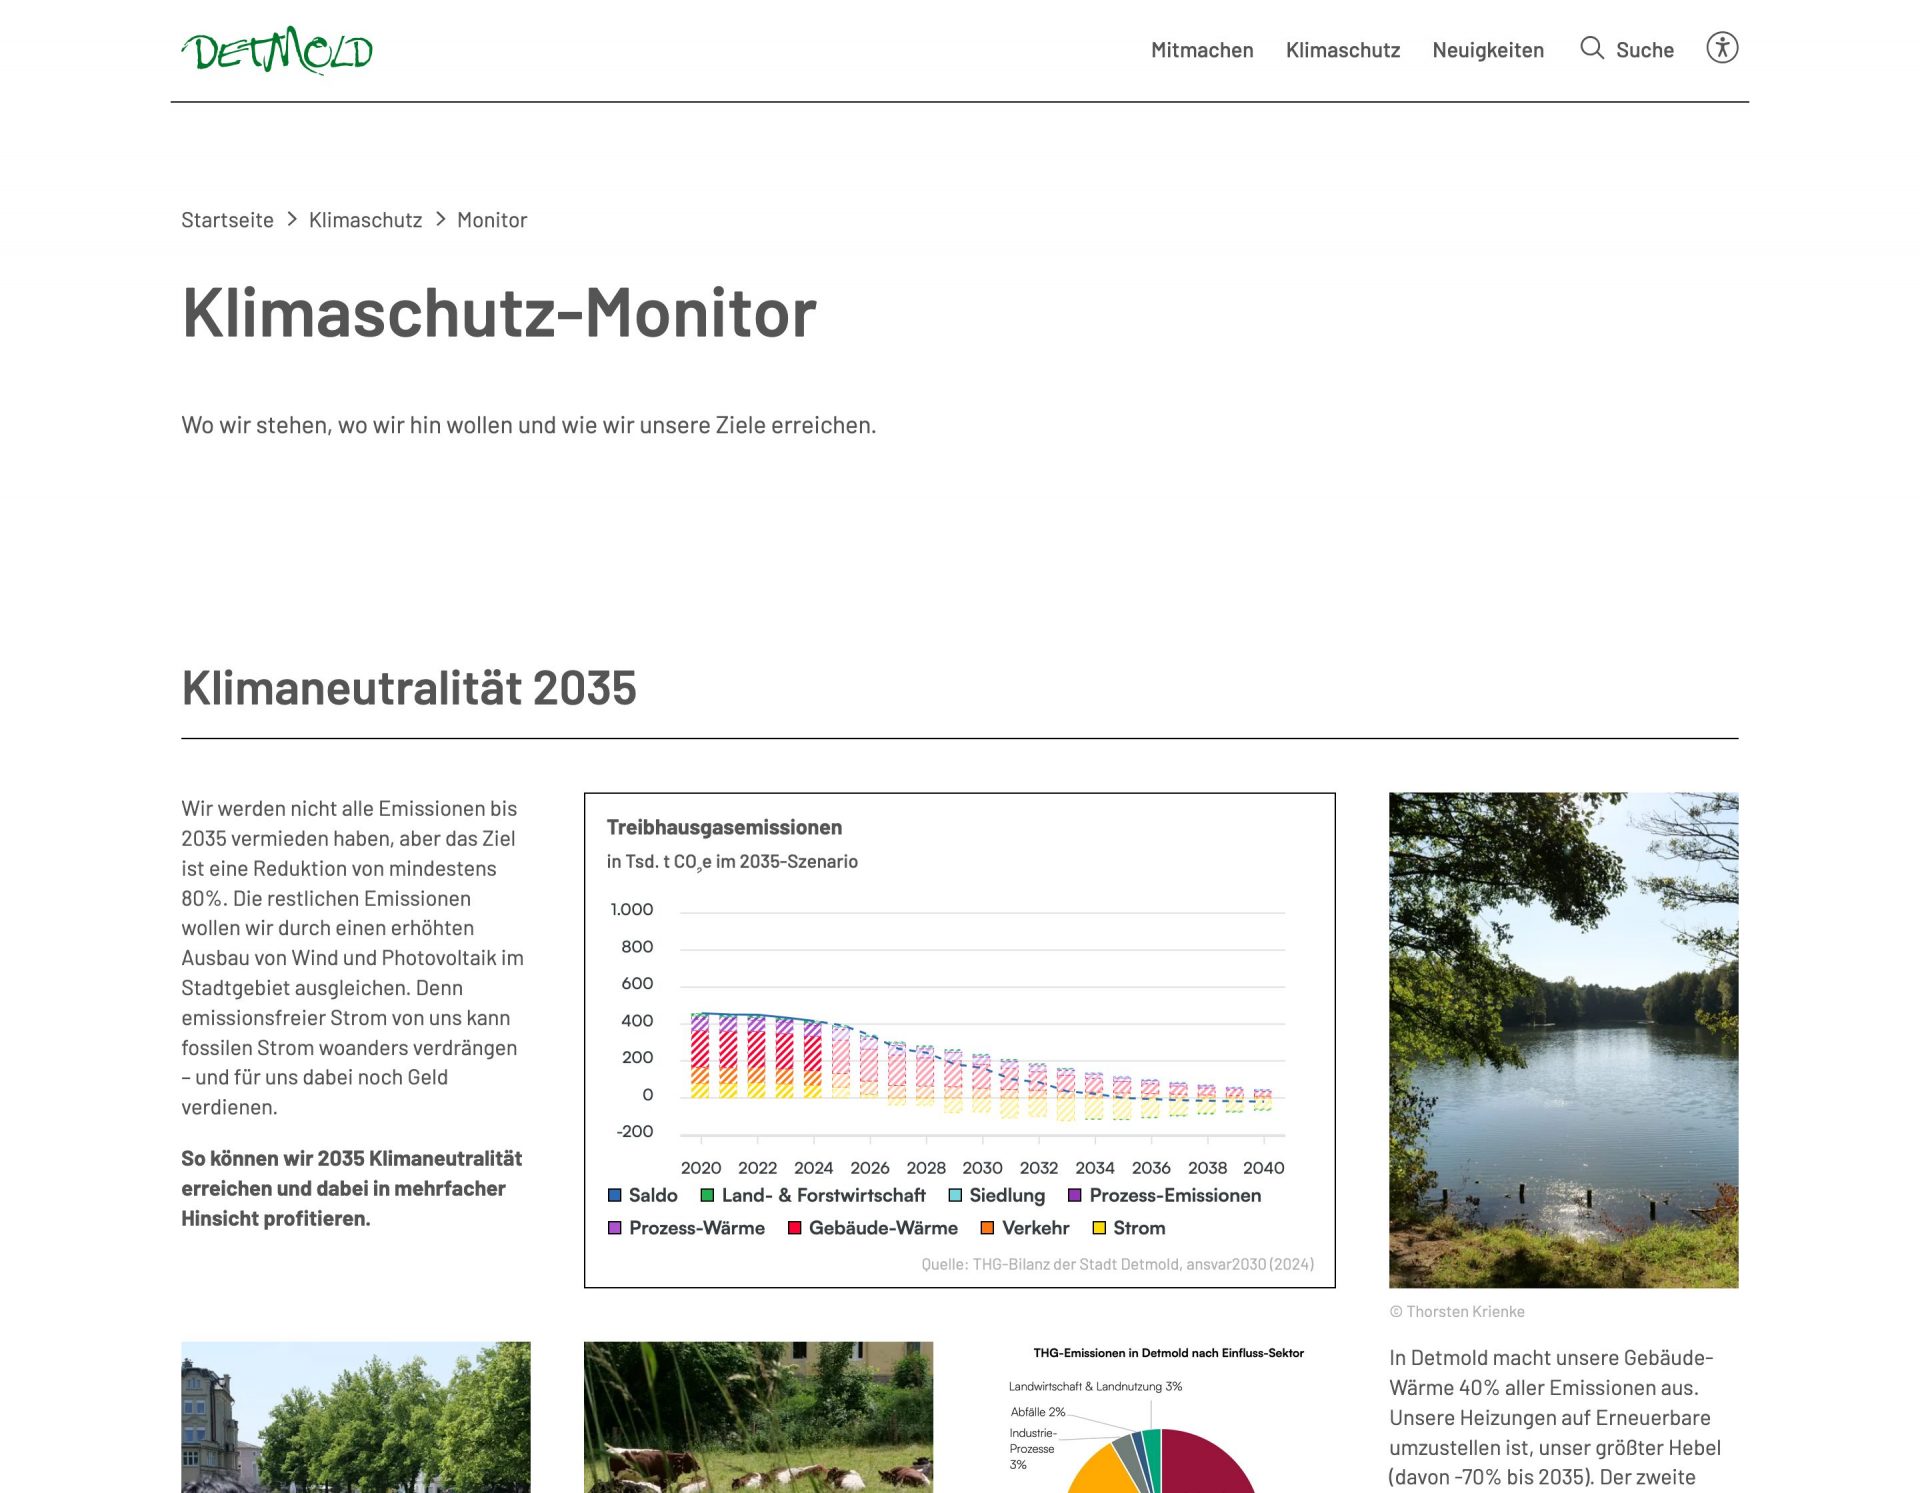Toggle Gebäude-Wärme legend swatch

pos(795,1228)
